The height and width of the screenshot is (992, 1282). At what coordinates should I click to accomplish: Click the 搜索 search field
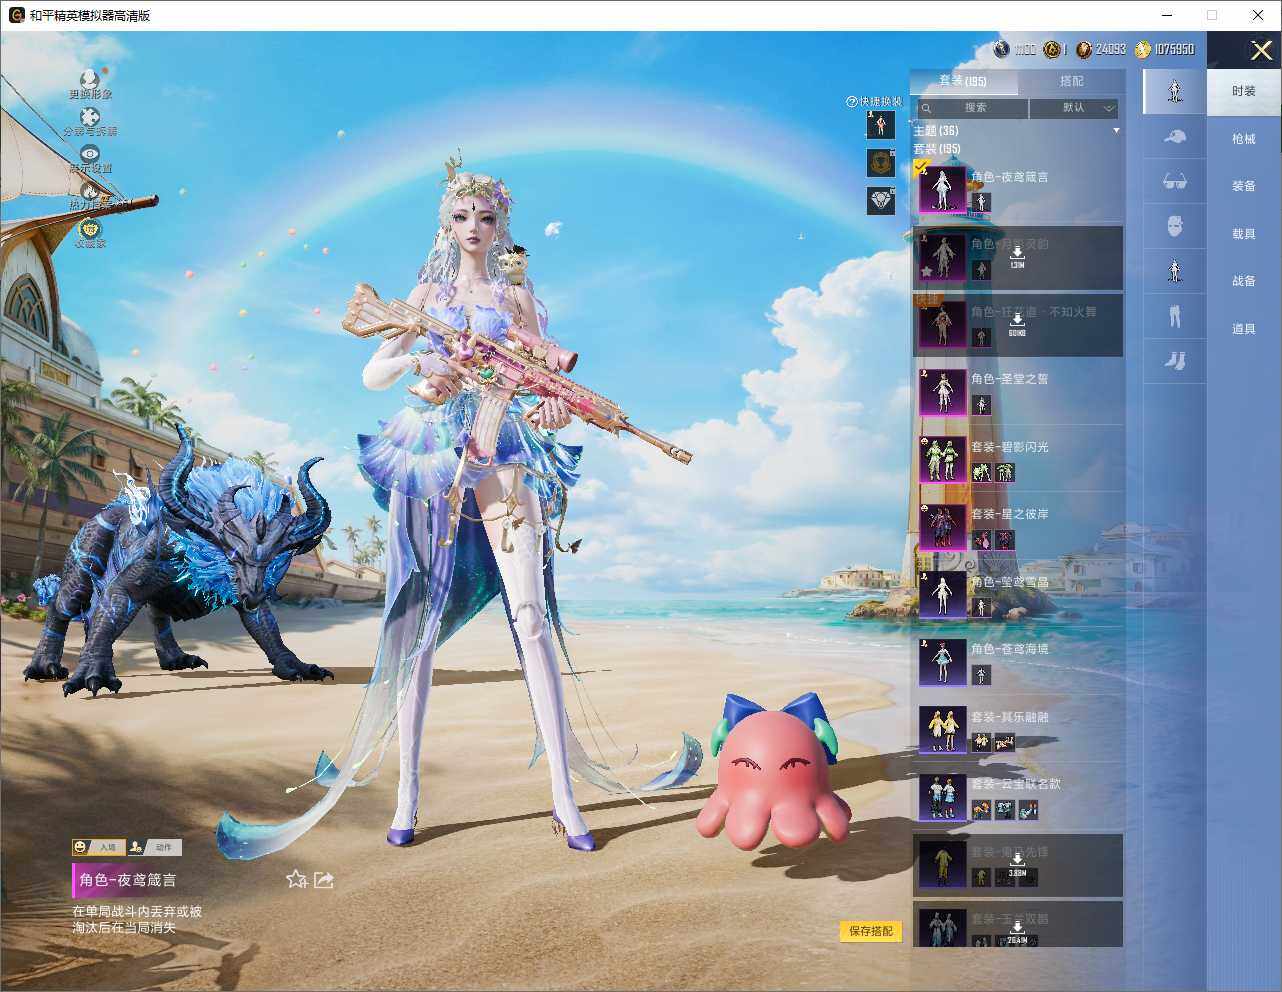tap(971, 108)
